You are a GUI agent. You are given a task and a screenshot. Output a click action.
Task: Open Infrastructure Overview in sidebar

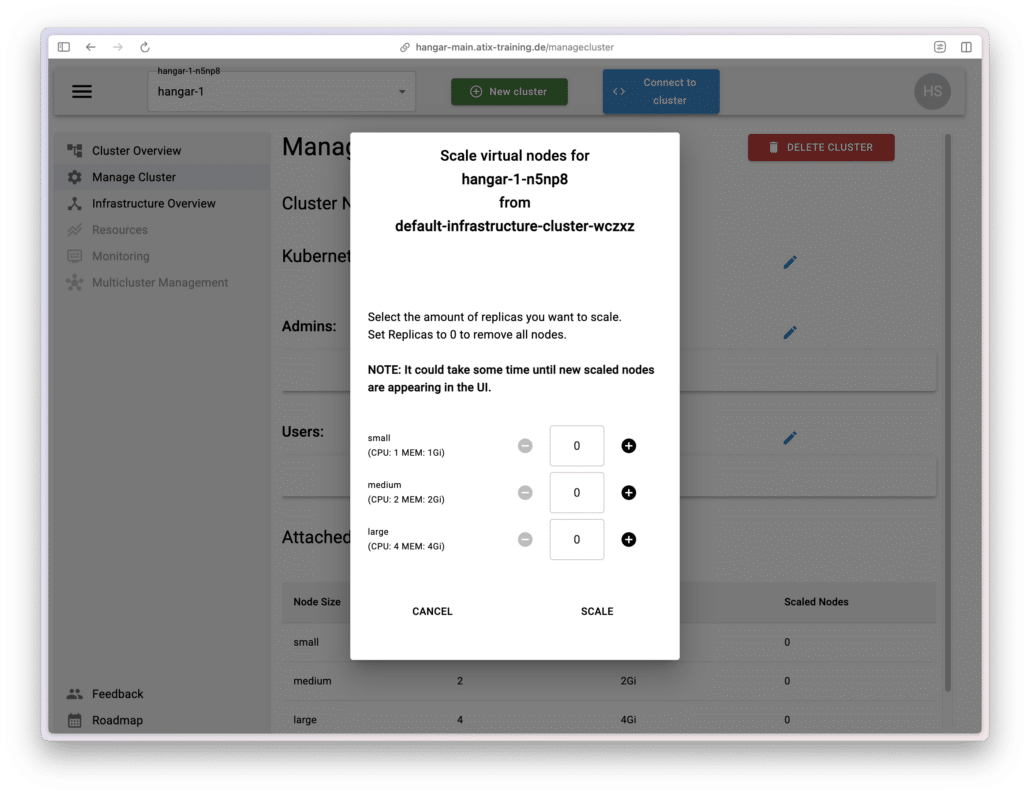153,203
